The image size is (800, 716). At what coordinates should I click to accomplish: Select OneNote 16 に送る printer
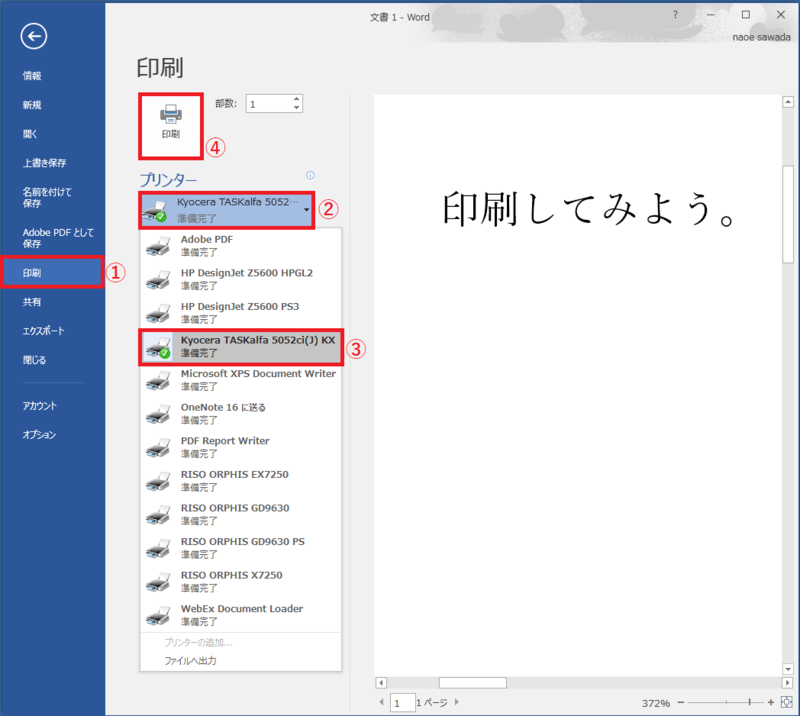point(241,414)
